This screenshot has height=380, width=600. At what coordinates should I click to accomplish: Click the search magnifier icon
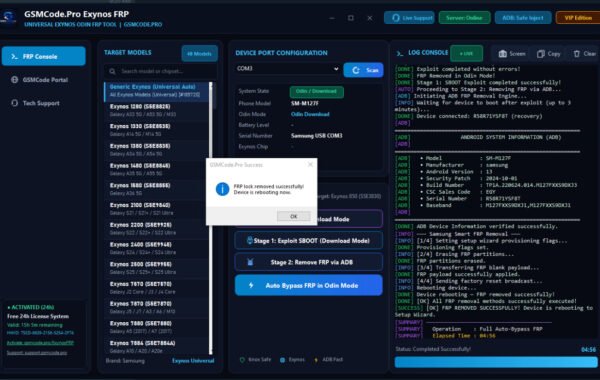click(x=112, y=71)
